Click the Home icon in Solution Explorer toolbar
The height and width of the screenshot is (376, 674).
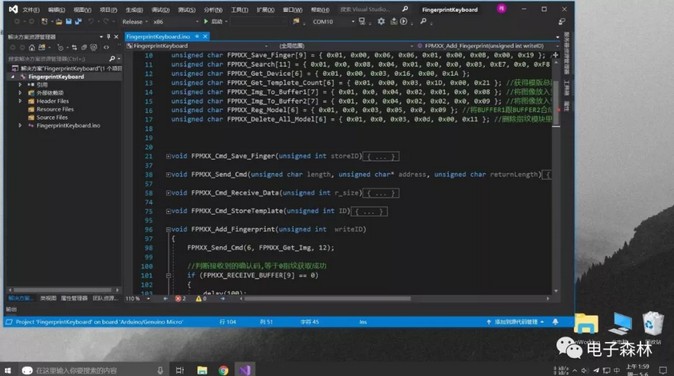(32, 47)
